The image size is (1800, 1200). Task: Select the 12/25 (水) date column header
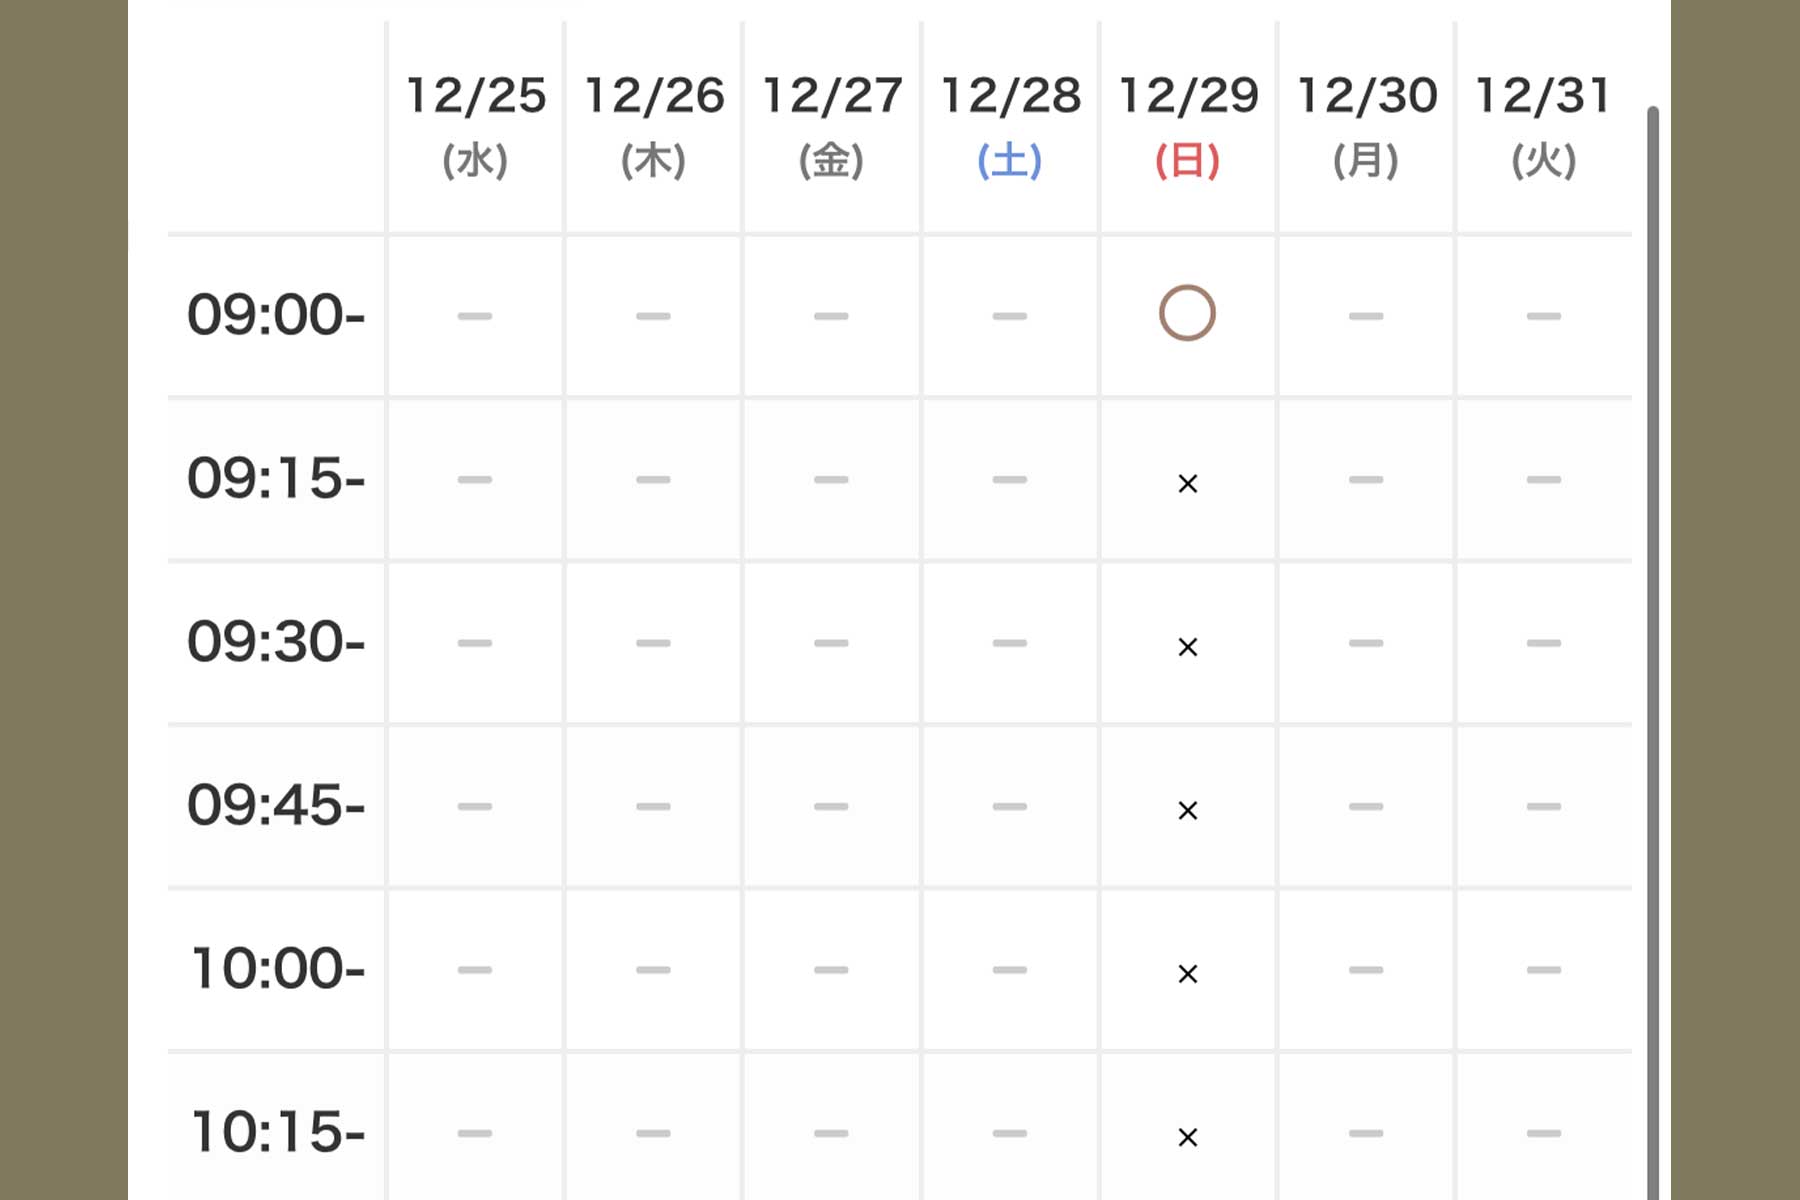tap(476, 125)
